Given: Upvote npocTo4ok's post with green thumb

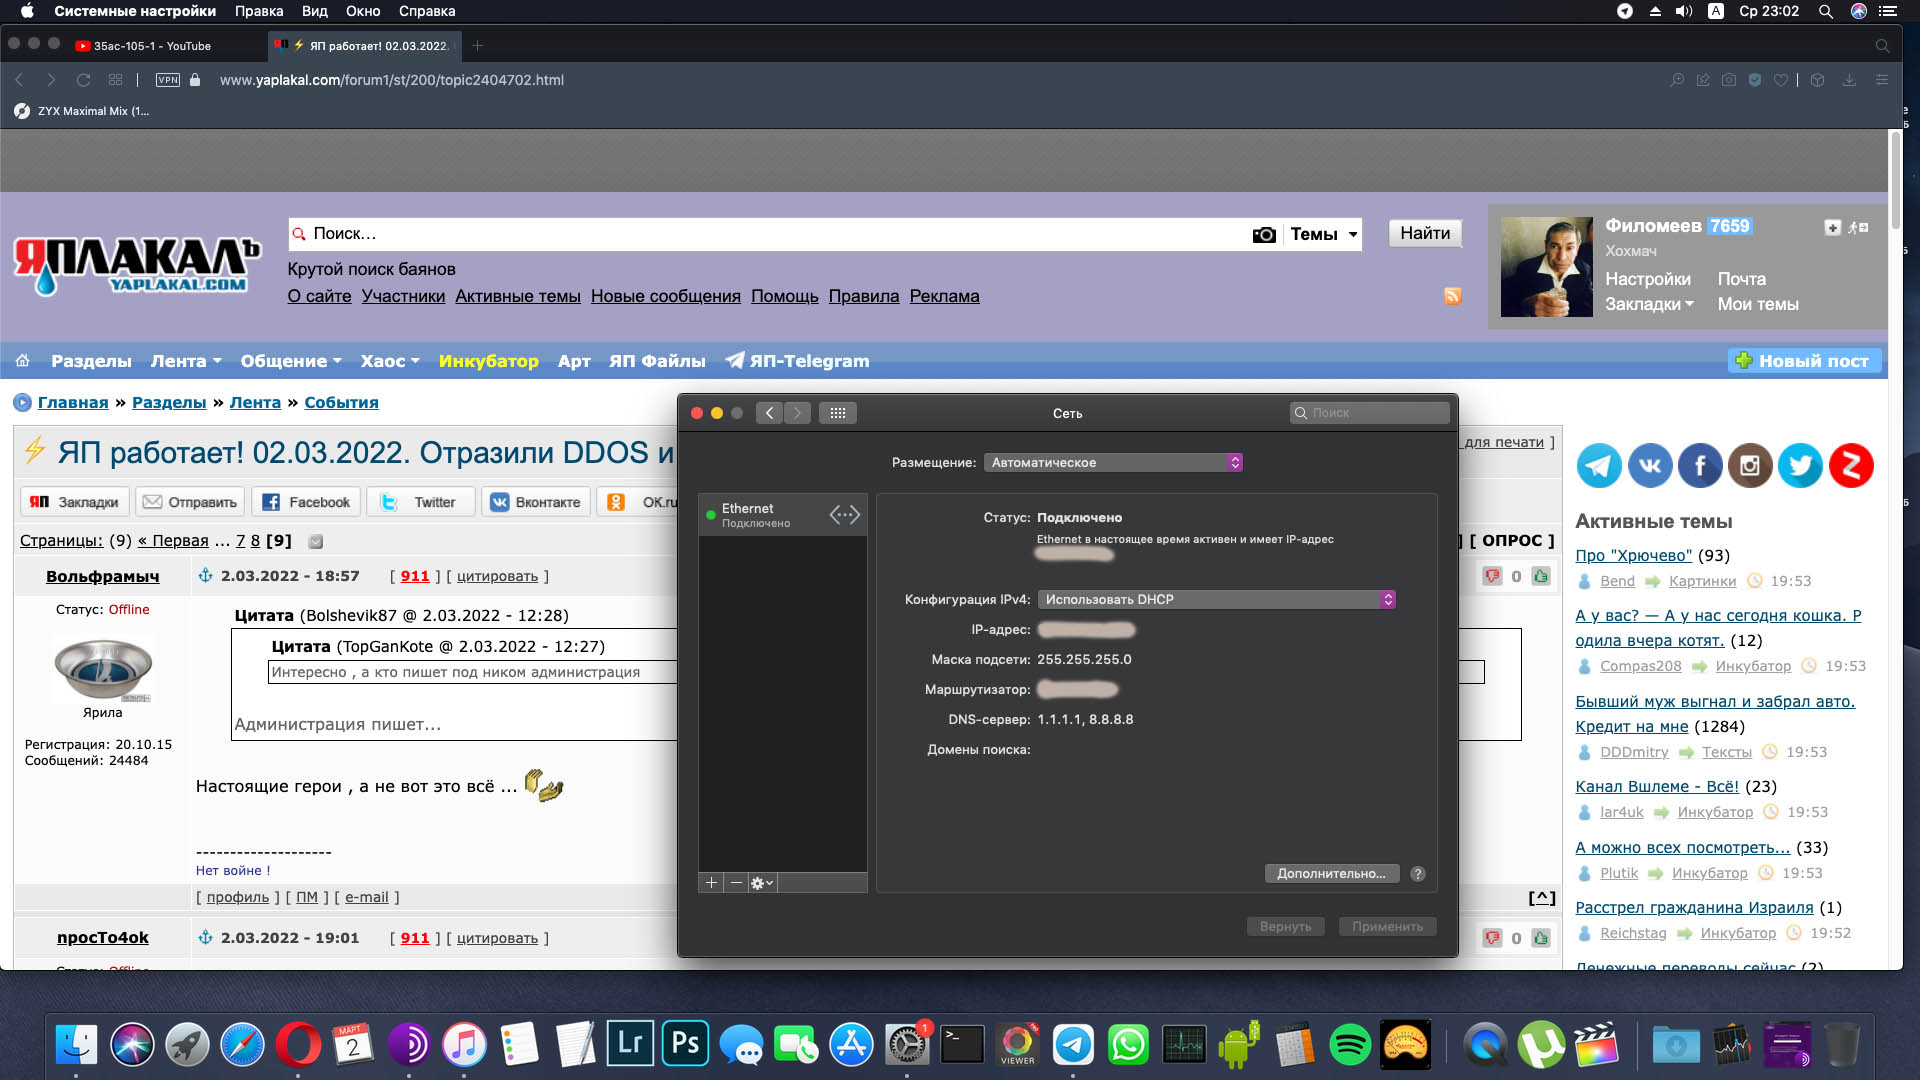Looking at the screenshot, I should 1541,938.
